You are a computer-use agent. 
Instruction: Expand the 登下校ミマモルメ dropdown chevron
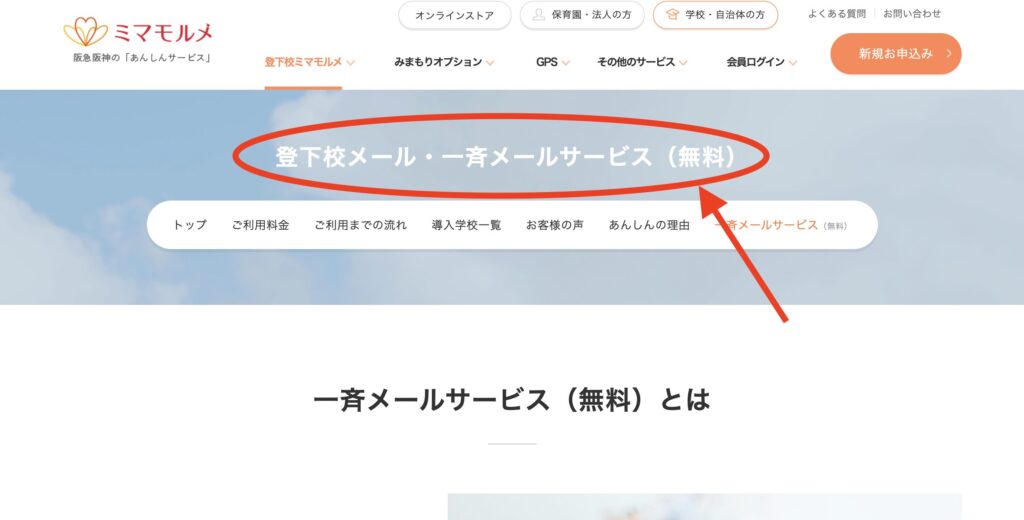tap(351, 63)
